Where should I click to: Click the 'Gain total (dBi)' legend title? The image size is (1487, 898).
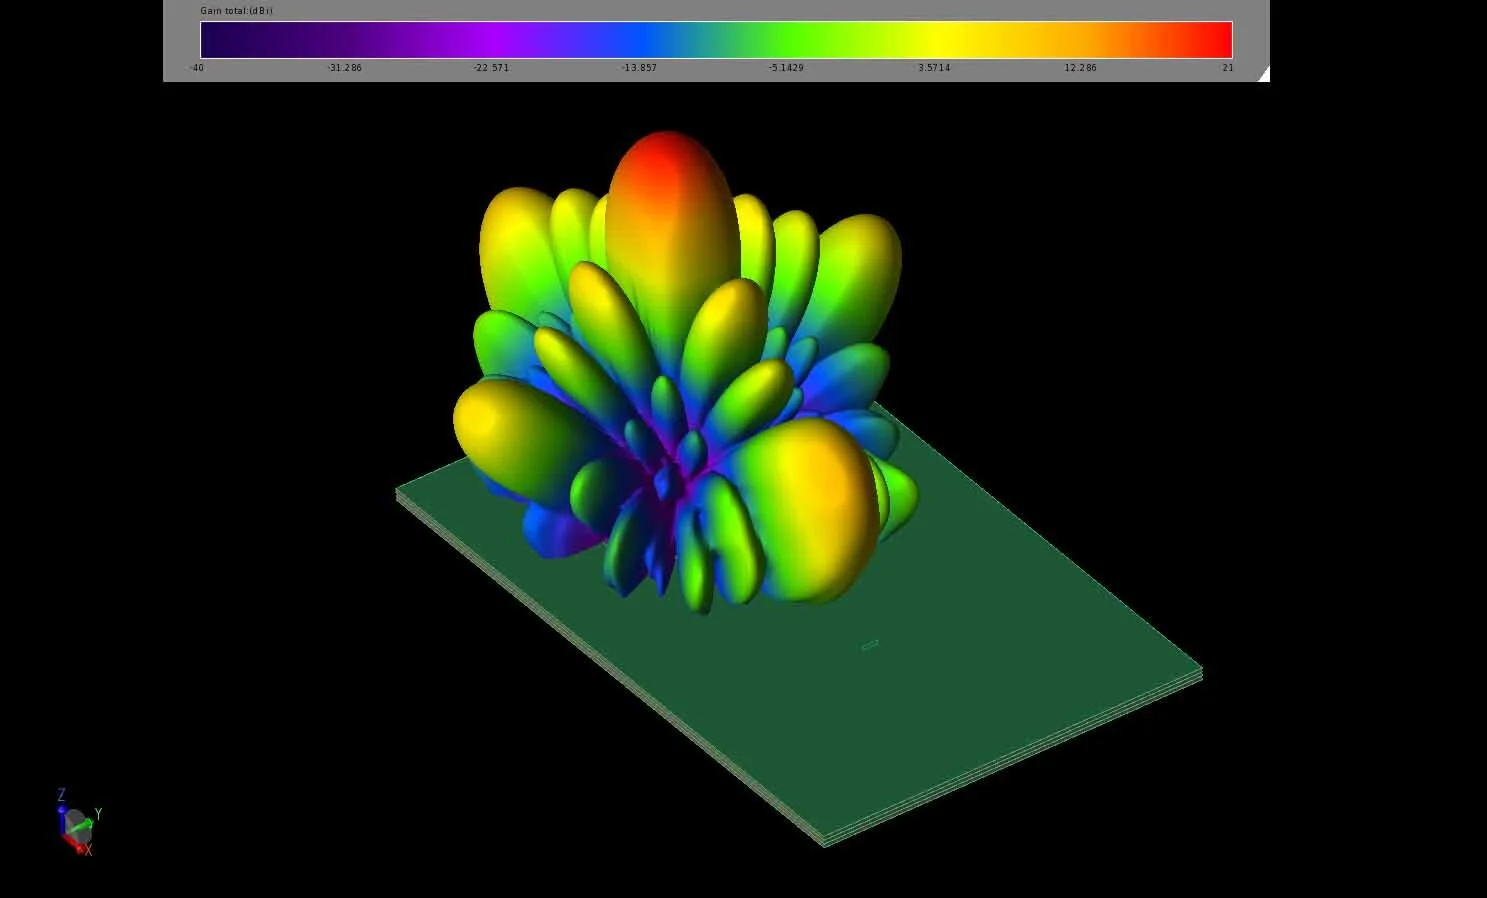click(236, 11)
